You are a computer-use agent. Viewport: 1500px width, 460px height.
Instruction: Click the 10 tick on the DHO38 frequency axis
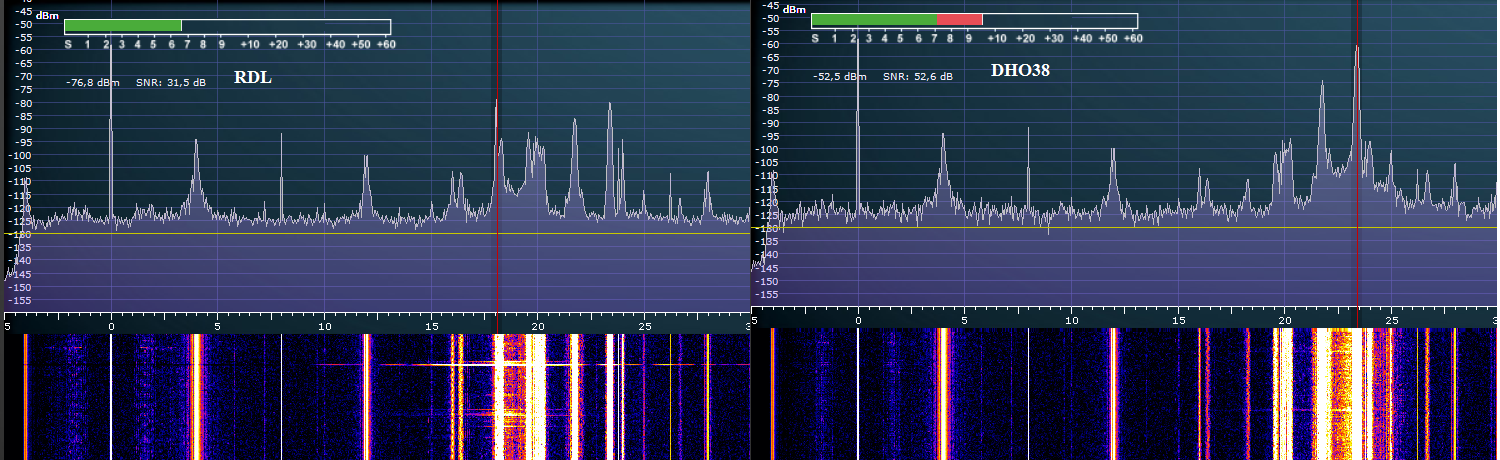point(1072,321)
